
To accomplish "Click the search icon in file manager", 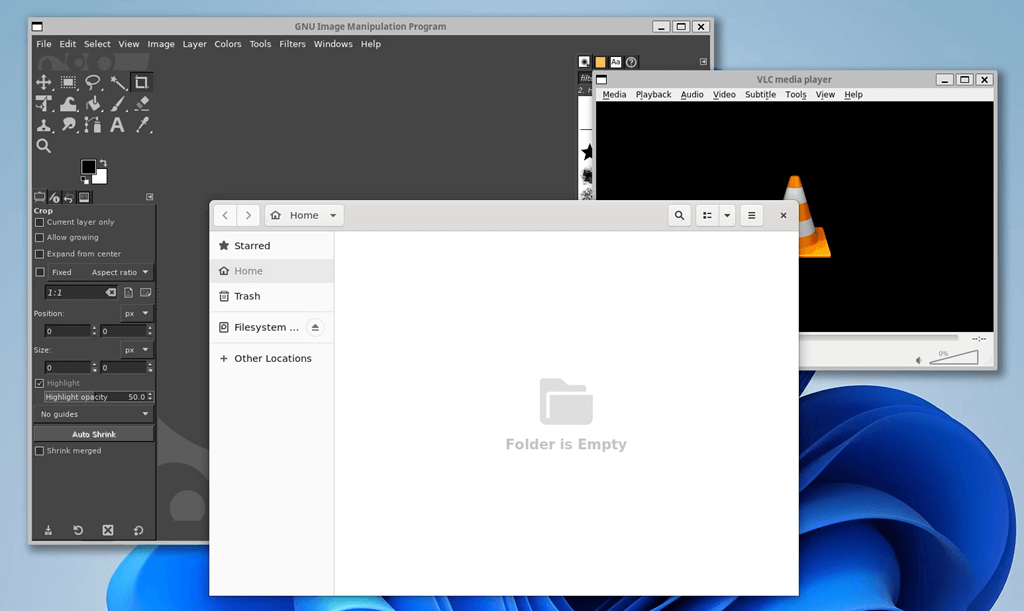I will click(679, 215).
